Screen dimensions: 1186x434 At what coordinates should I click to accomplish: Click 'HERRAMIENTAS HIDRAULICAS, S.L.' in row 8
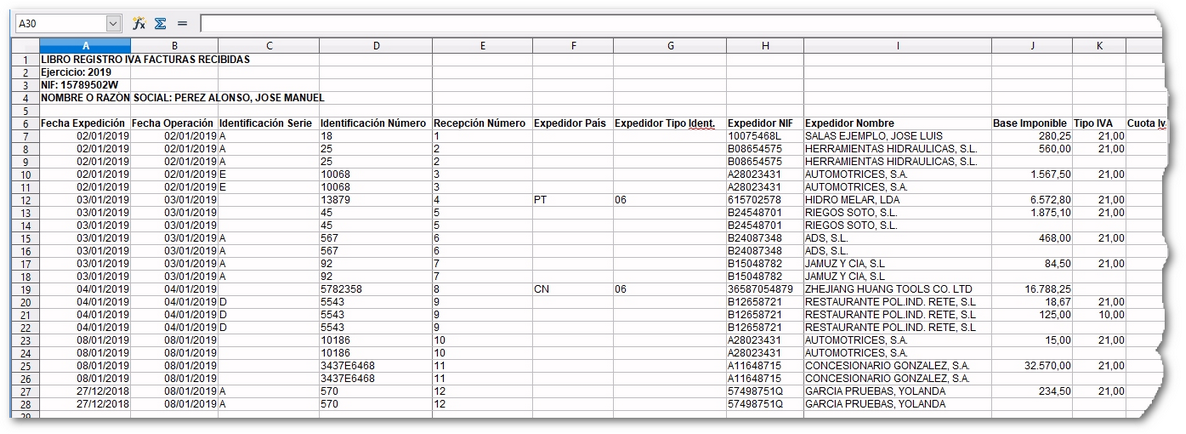892,149
